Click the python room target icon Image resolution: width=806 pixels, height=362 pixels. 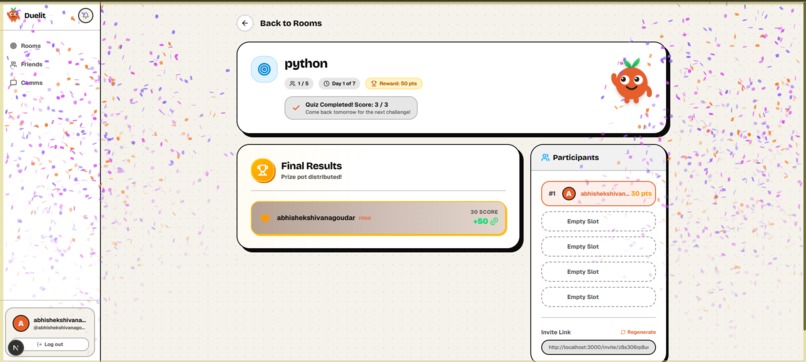[264, 69]
